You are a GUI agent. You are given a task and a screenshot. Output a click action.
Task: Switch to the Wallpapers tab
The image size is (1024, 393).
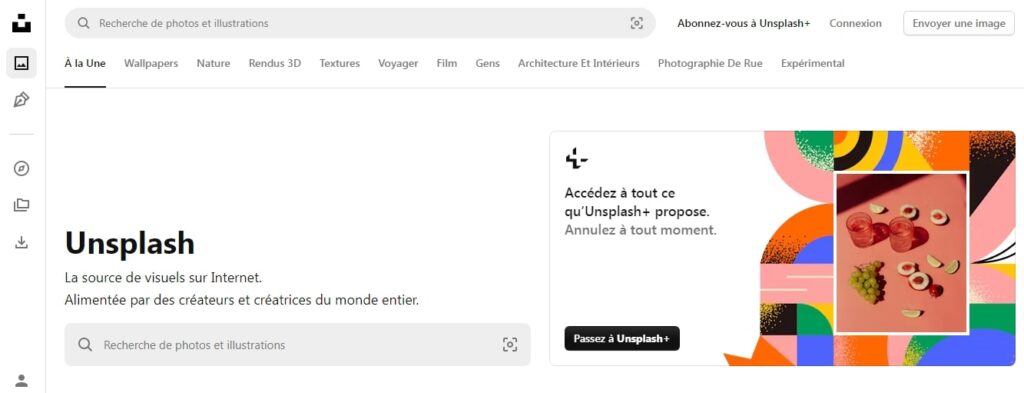tap(151, 63)
